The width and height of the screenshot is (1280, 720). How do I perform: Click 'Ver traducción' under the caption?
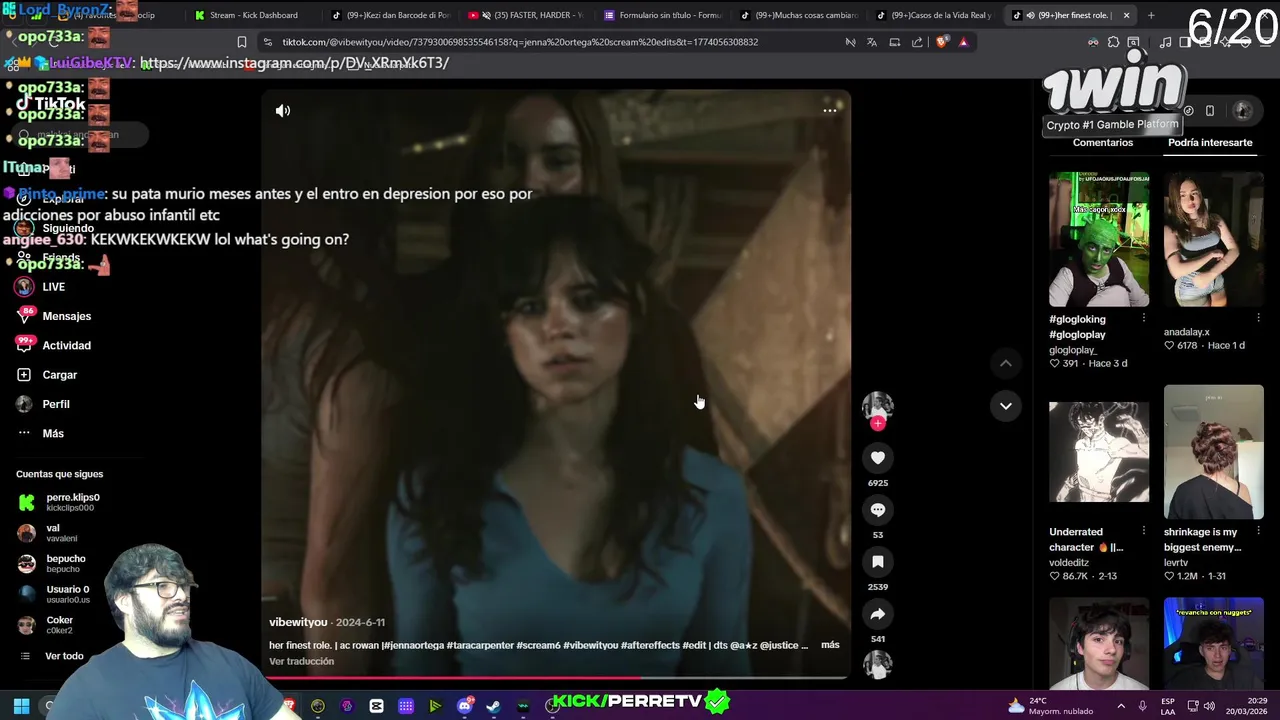(301, 661)
